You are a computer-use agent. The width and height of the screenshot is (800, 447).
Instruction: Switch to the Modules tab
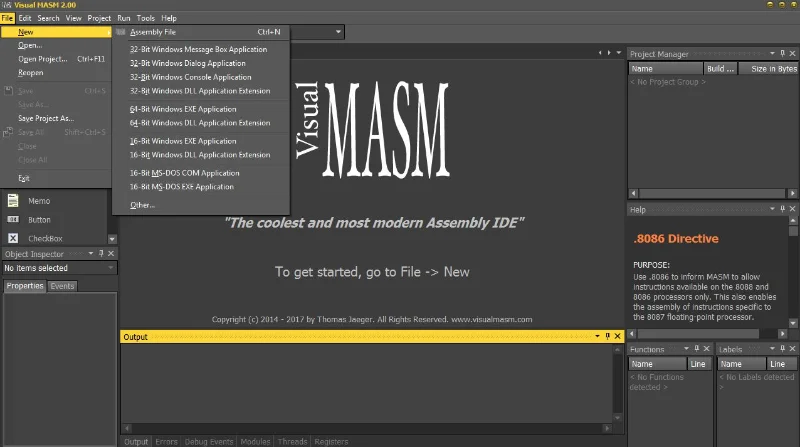pos(255,441)
